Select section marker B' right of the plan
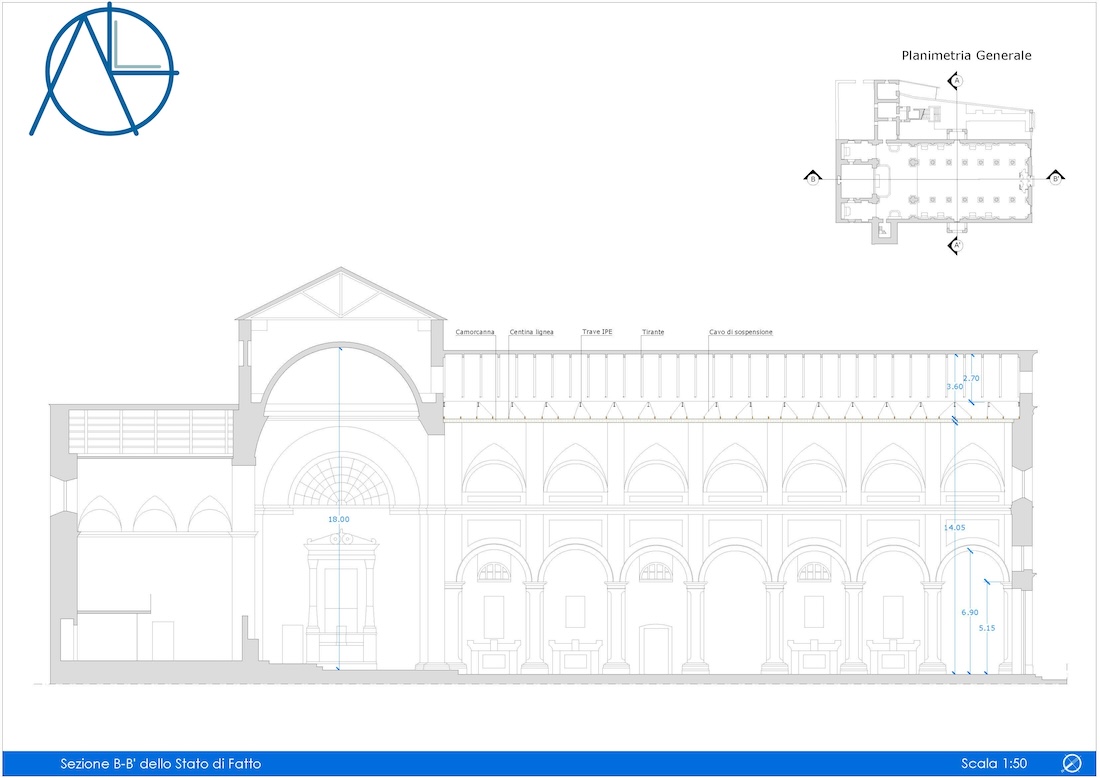 pyautogui.click(x=1055, y=178)
